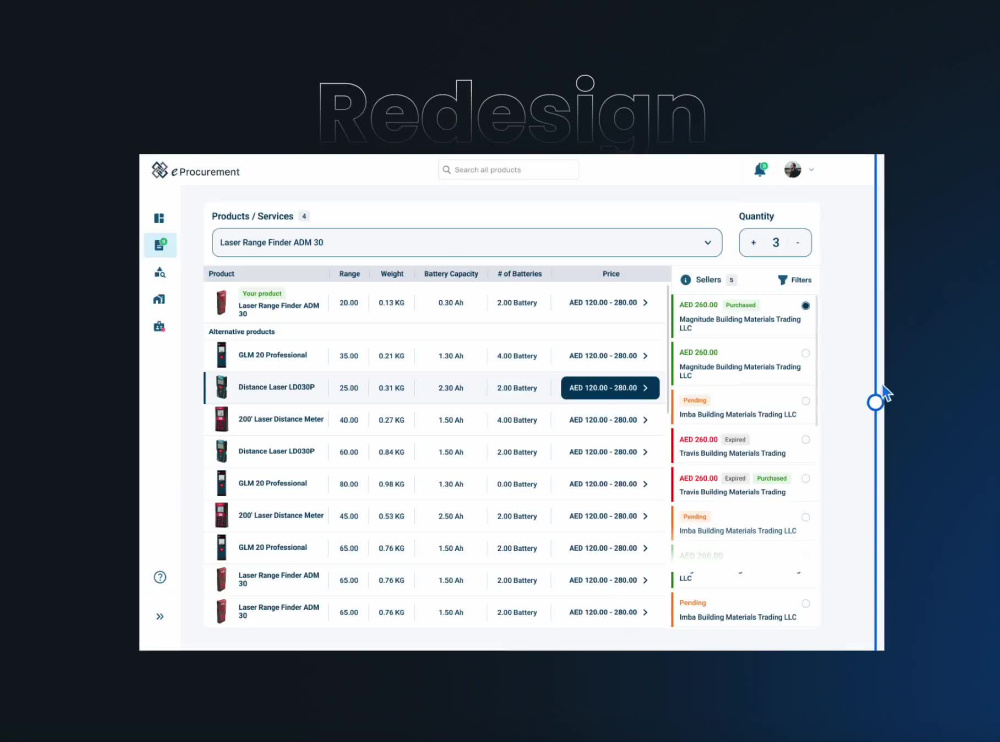1000x742 pixels.
Task: Click thumbnail of 200' Laser Distance Meter 45.00
Action: [x=221, y=516]
